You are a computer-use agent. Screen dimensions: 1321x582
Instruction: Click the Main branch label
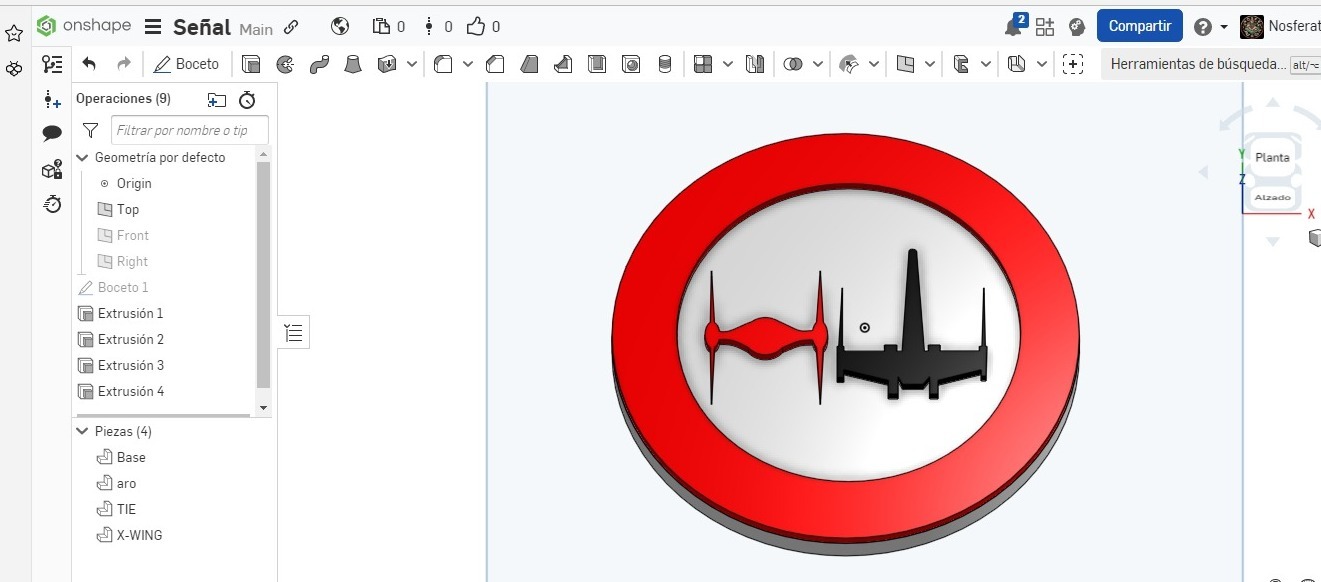(256, 29)
